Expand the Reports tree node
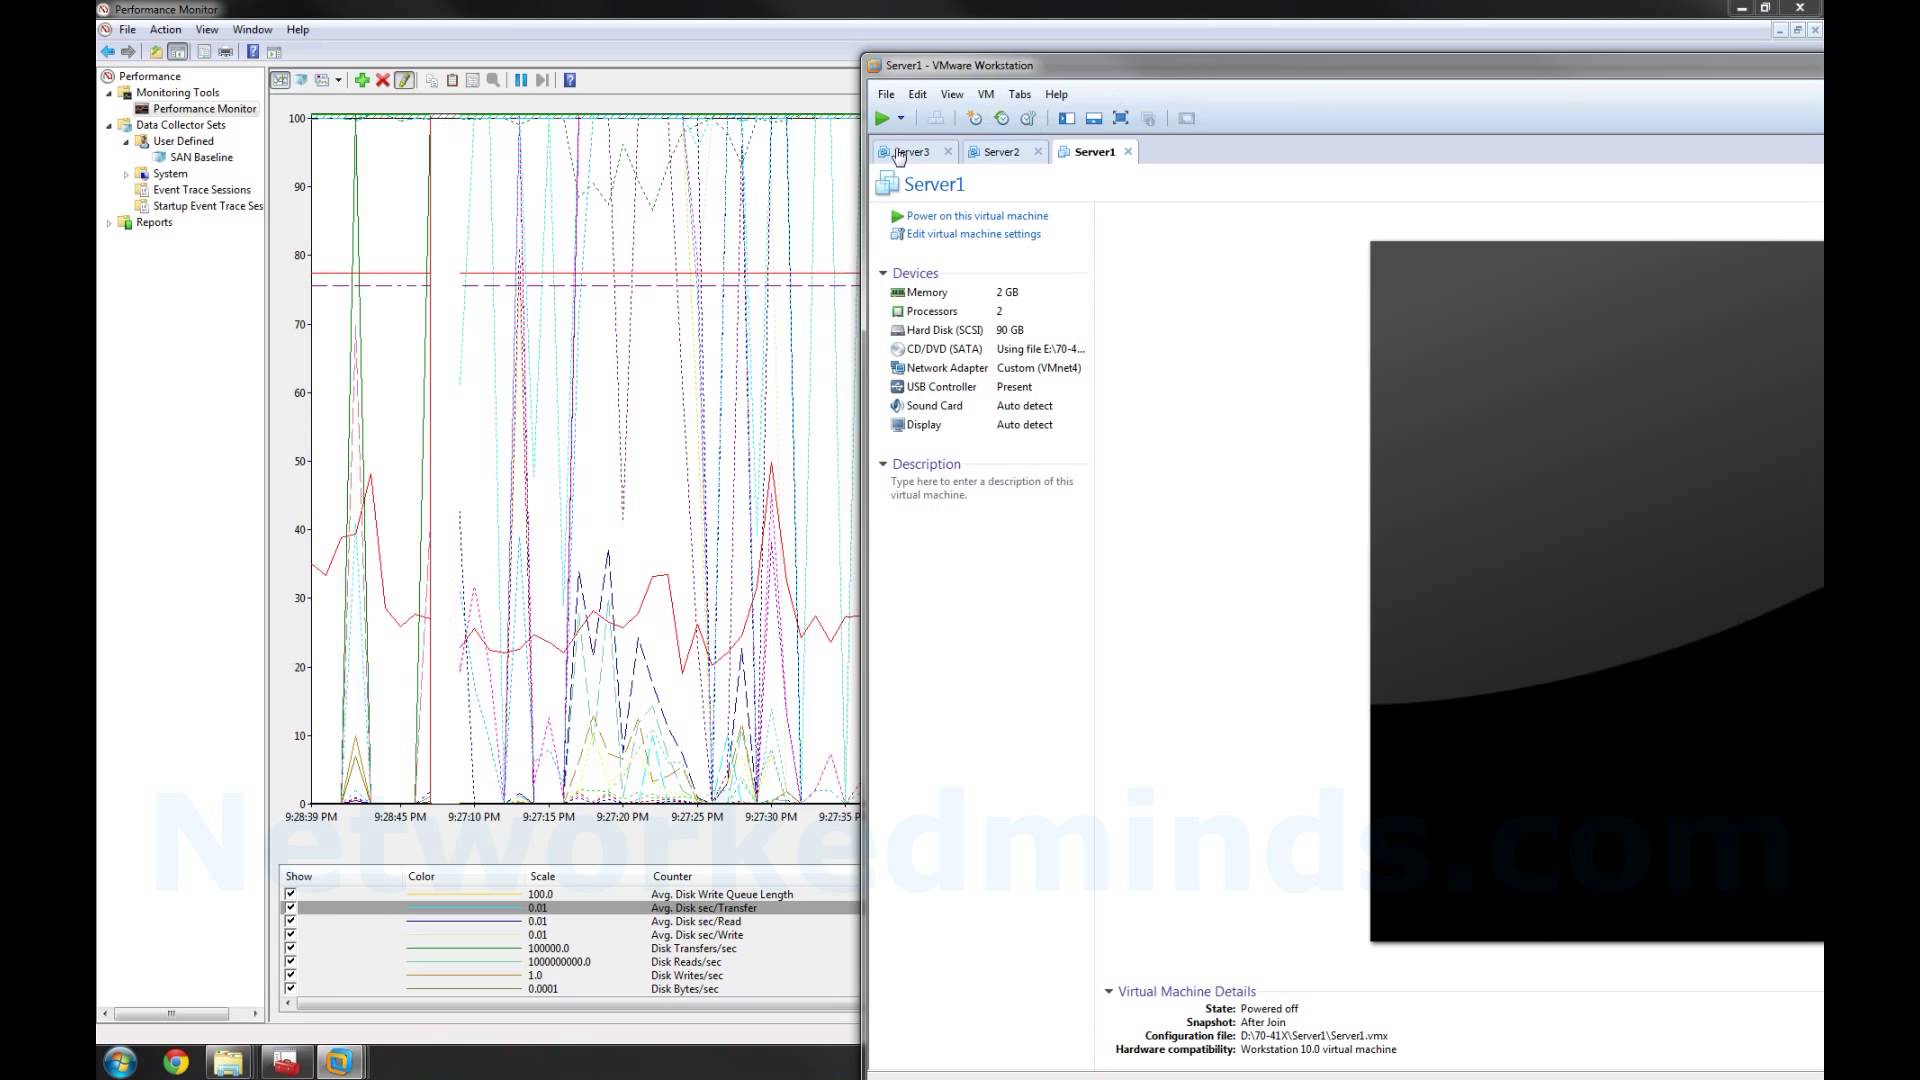Viewport: 1920px width, 1080px height. point(110,223)
